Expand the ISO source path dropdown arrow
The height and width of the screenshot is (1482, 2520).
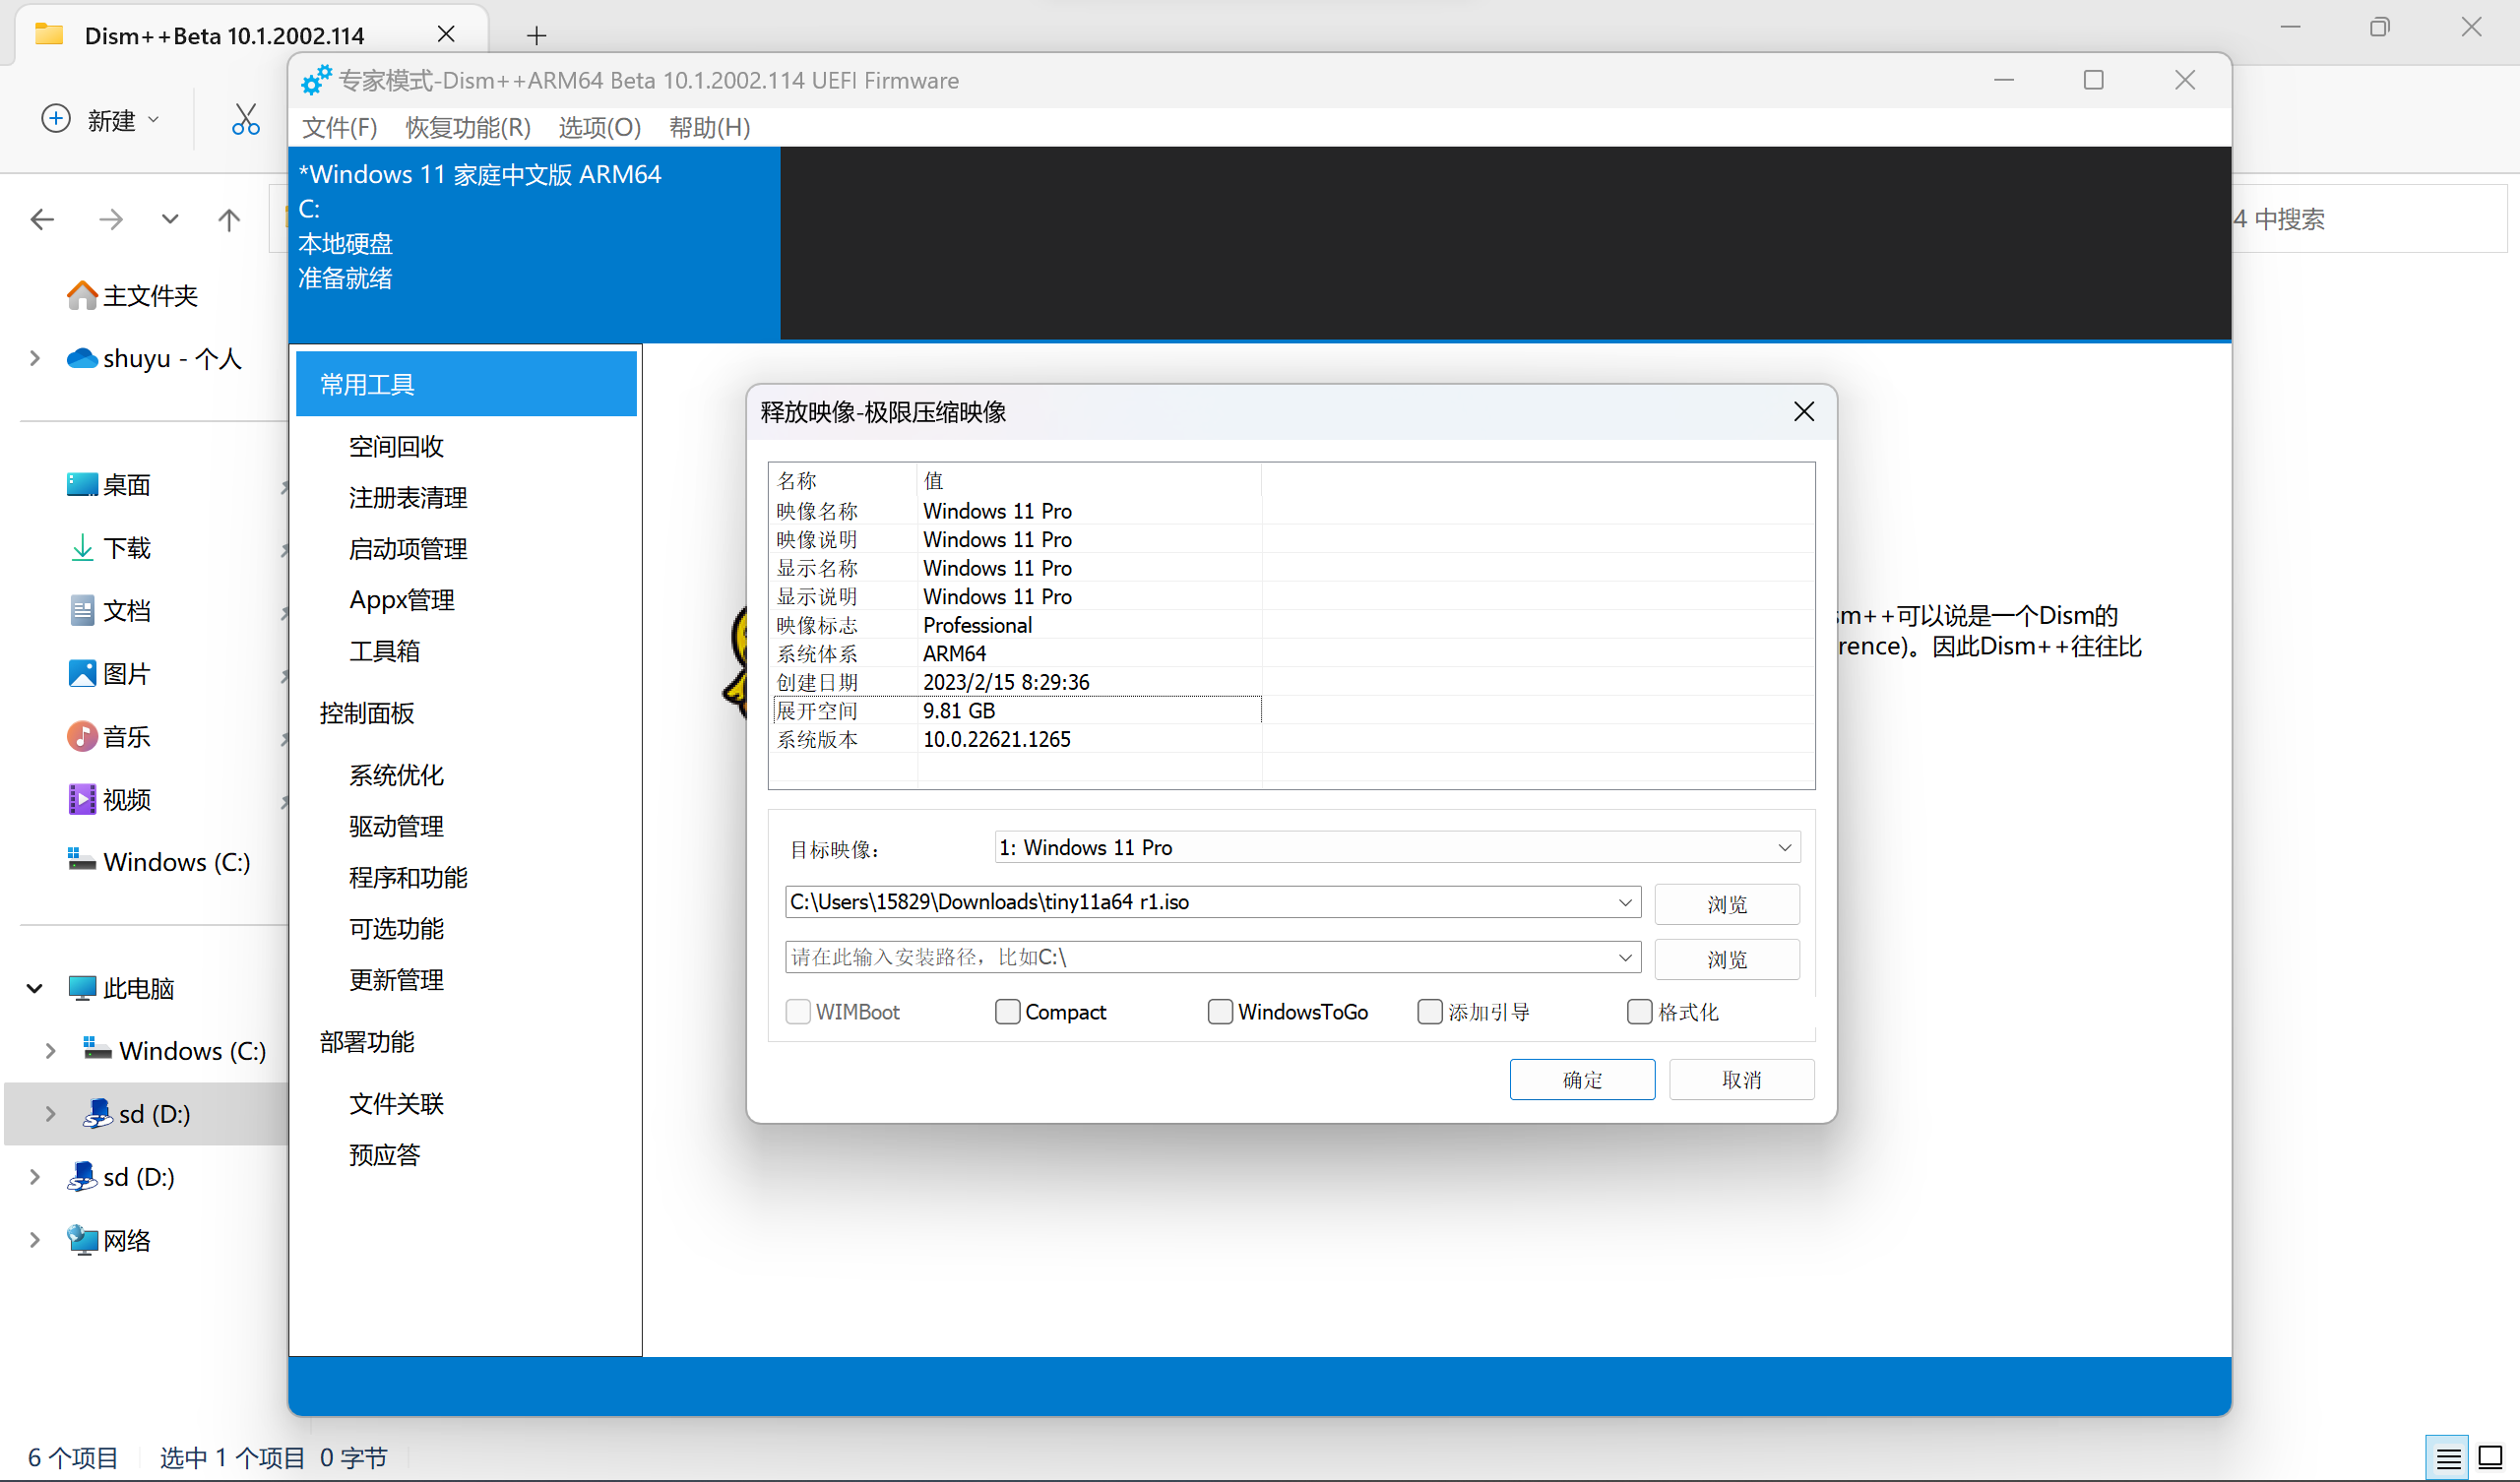(x=1625, y=902)
